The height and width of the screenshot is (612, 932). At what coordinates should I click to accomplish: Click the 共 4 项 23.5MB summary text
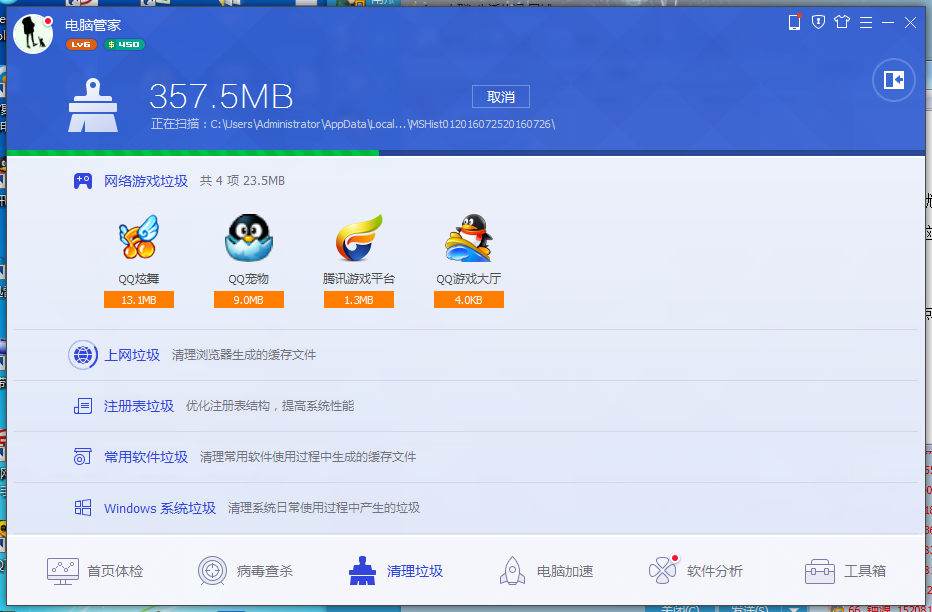(x=243, y=181)
